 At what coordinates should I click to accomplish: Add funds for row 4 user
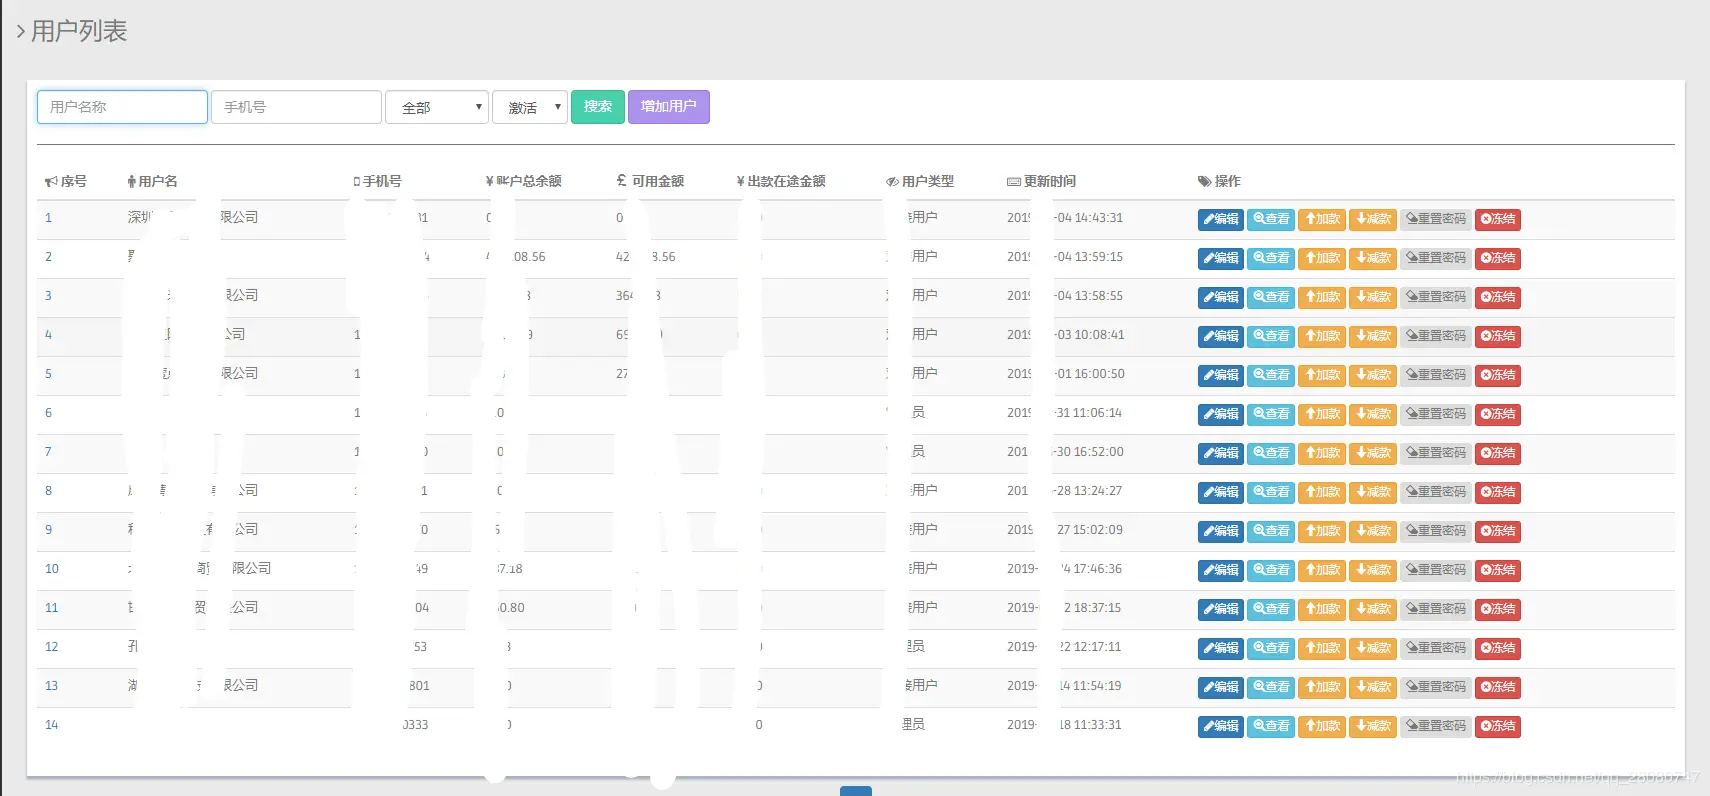click(1322, 336)
